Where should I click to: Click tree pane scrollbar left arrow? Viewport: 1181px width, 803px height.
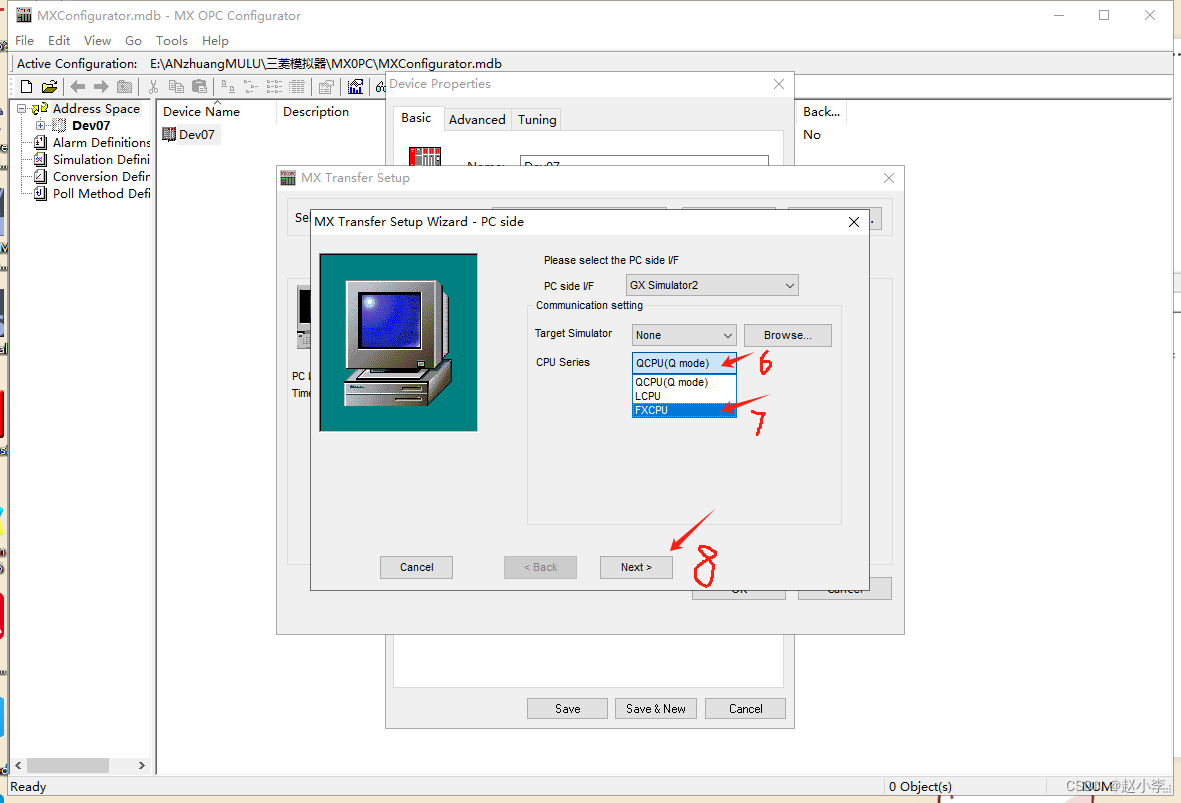pyautogui.click(x=18, y=765)
